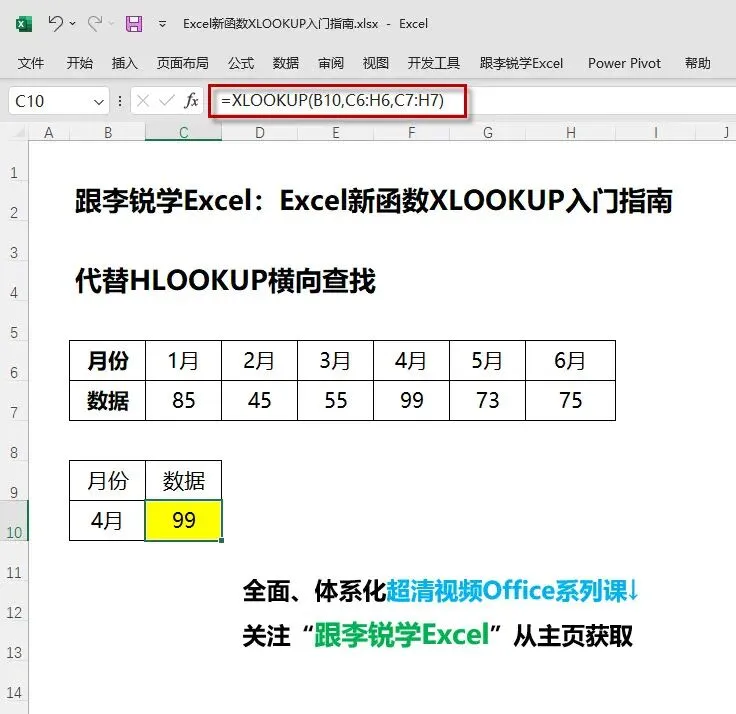Open the 开发工具 ribbon tab

(x=433, y=63)
